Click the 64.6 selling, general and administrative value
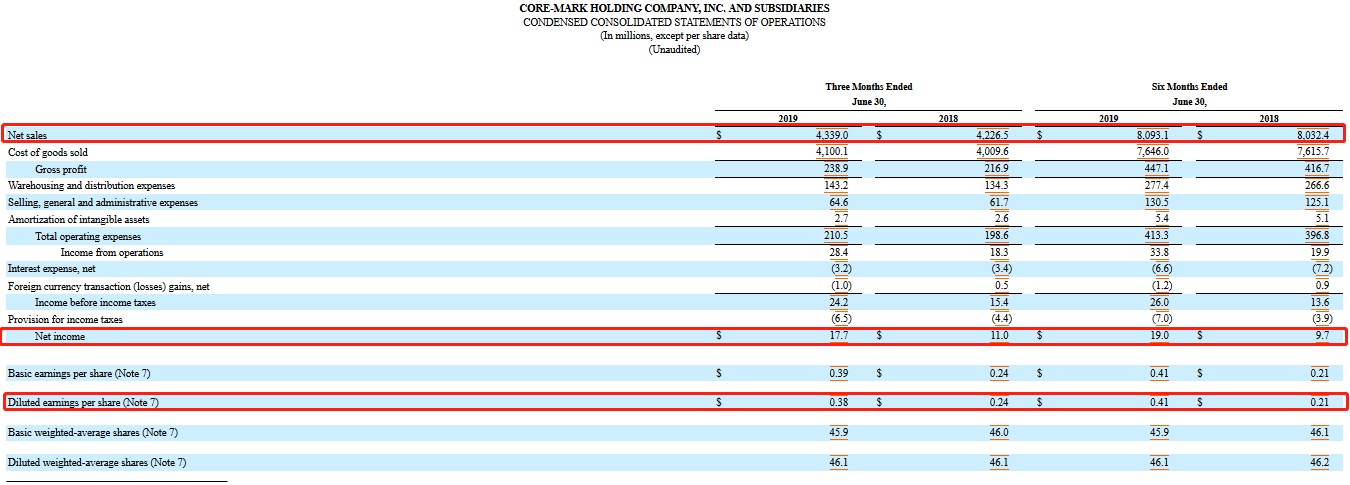The image size is (1350, 485). [838, 202]
